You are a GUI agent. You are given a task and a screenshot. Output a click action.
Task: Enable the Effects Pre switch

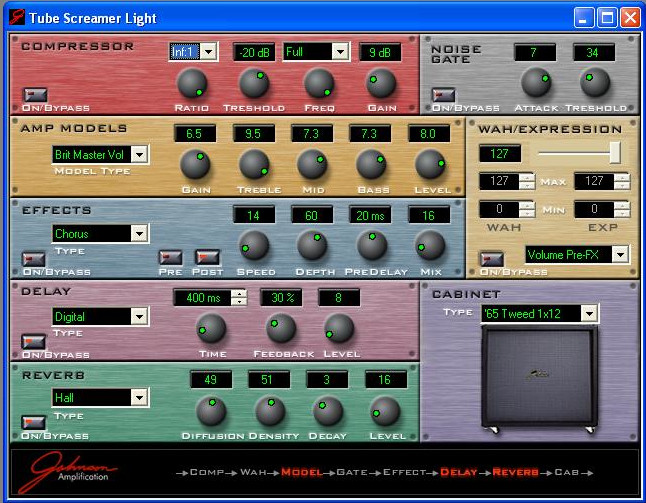(x=170, y=257)
